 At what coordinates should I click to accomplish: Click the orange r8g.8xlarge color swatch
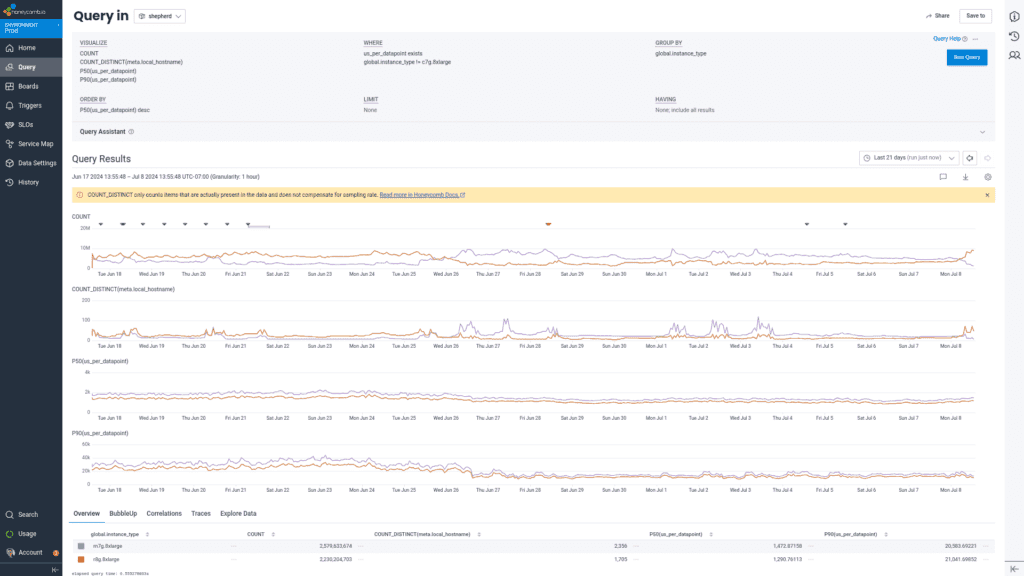point(81,559)
